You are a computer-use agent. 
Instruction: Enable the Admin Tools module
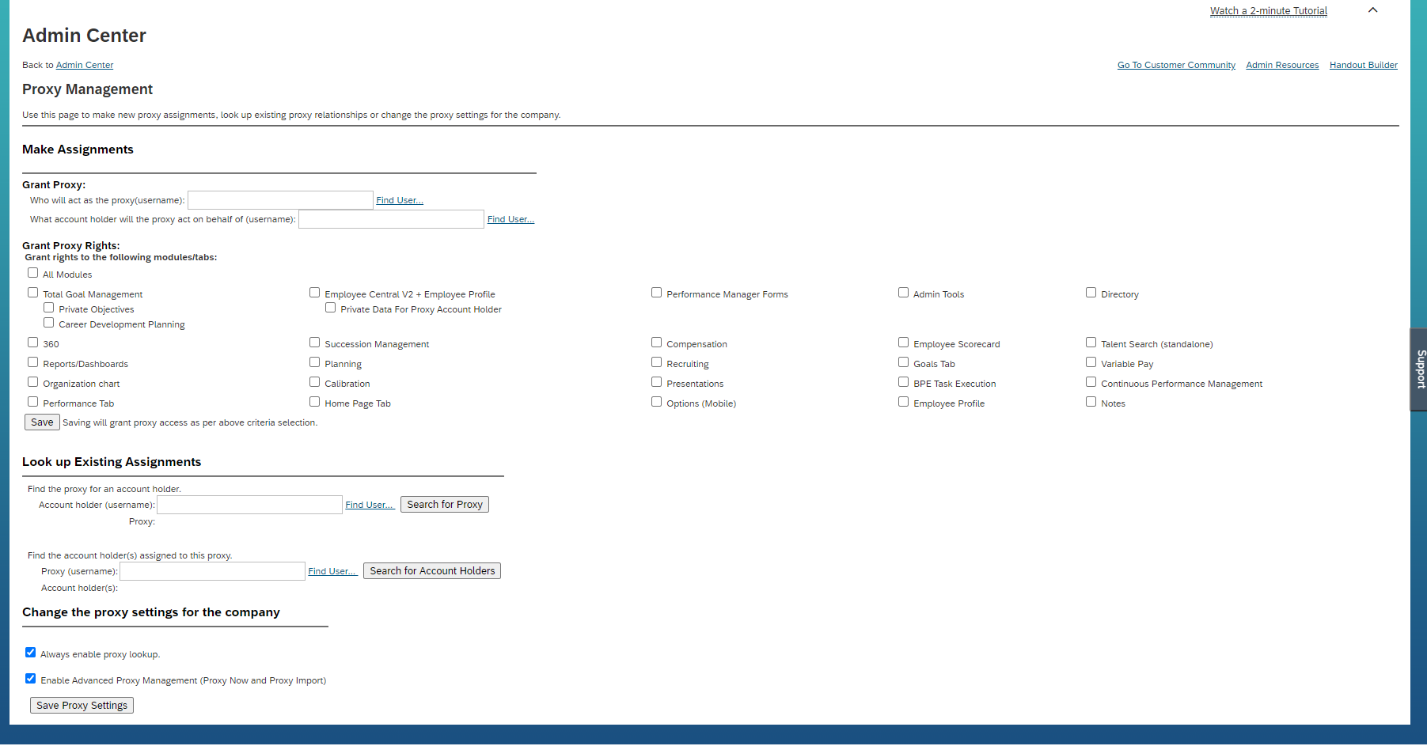(903, 292)
